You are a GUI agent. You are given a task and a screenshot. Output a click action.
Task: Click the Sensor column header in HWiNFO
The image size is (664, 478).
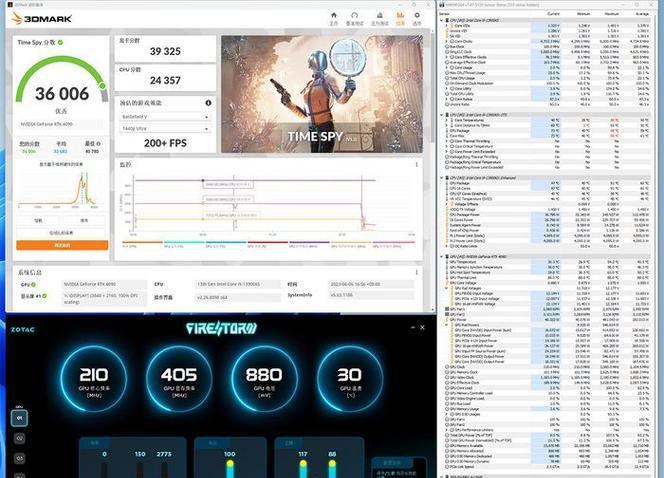click(x=445, y=14)
